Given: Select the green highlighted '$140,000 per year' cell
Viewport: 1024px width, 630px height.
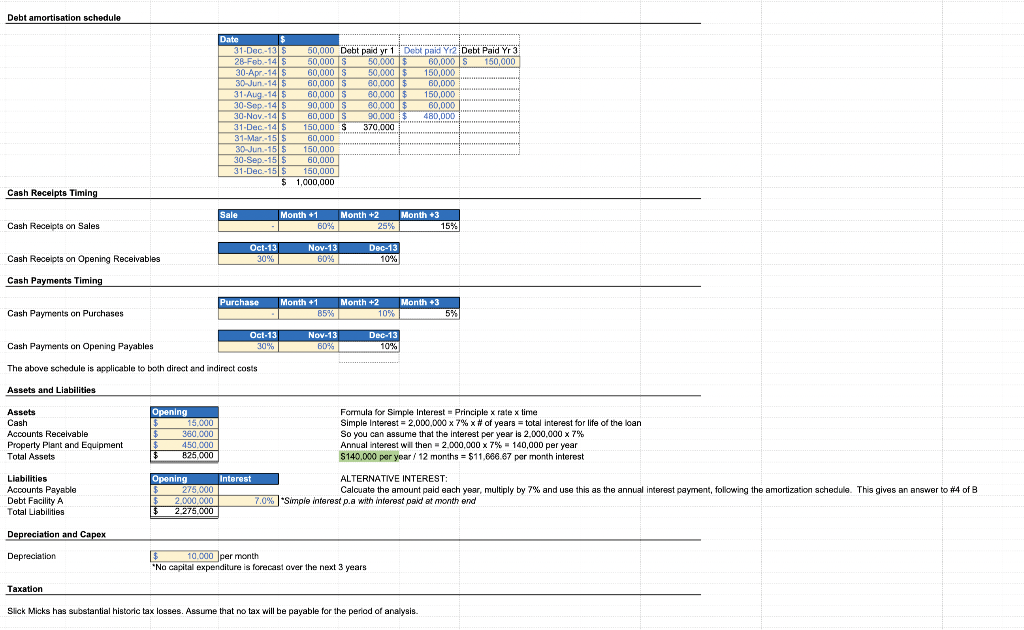Looking at the screenshot, I should point(369,456).
